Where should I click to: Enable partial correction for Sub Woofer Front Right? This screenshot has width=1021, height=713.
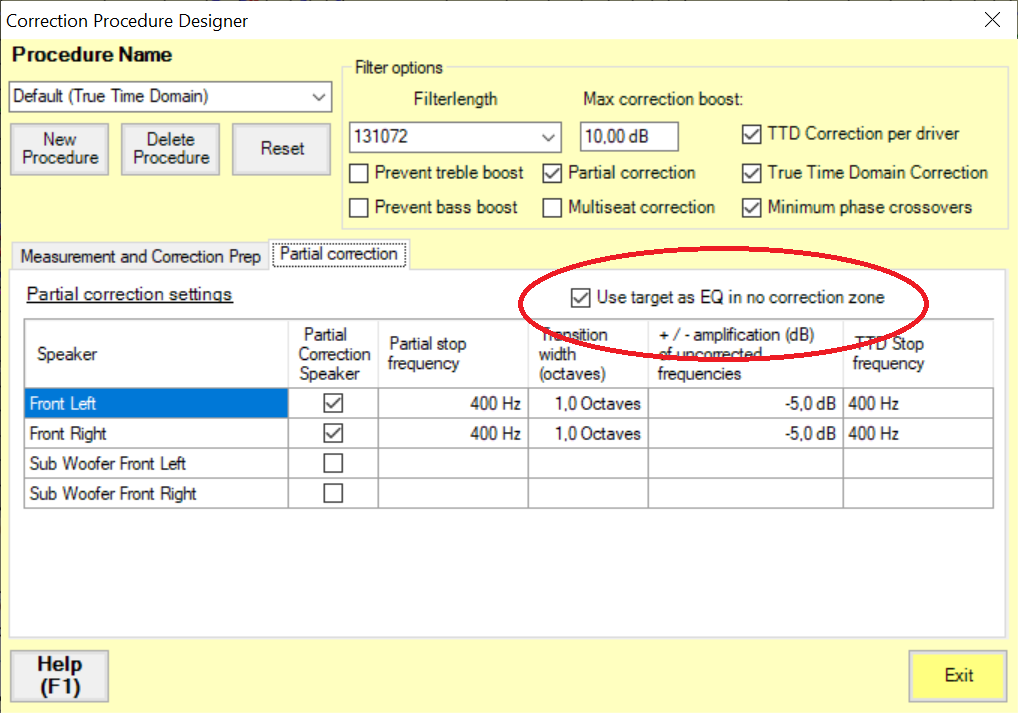click(x=333, y=494)
